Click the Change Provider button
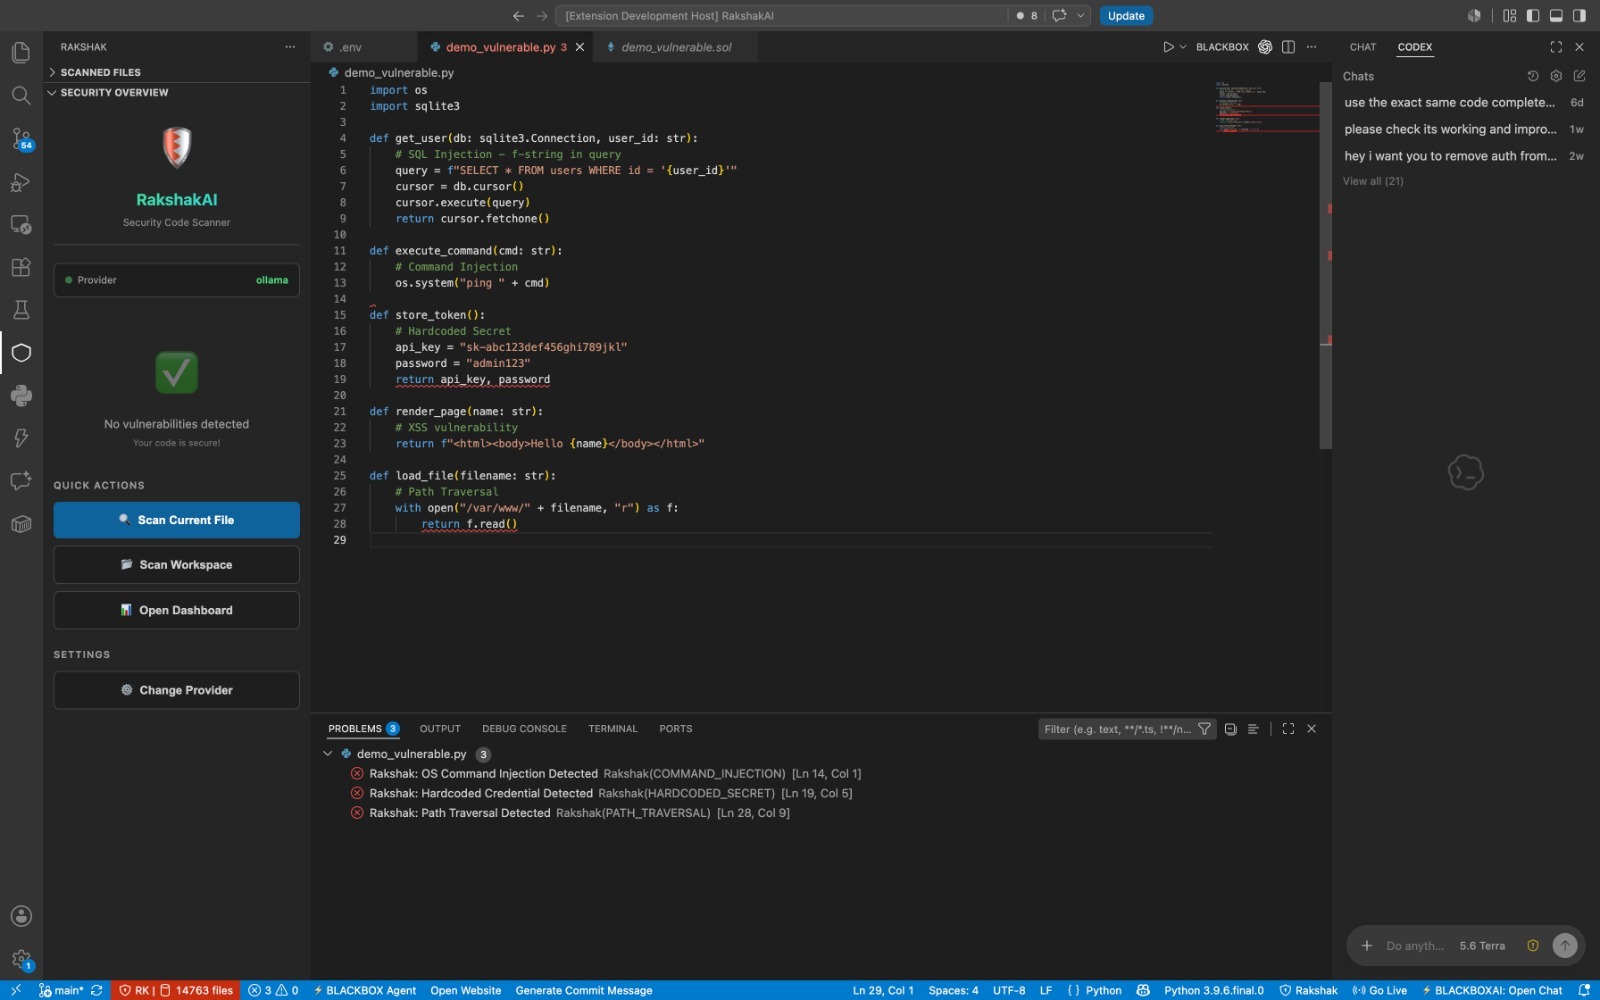The width and height of the screenshot is (1600, 1000). (176, 690)
